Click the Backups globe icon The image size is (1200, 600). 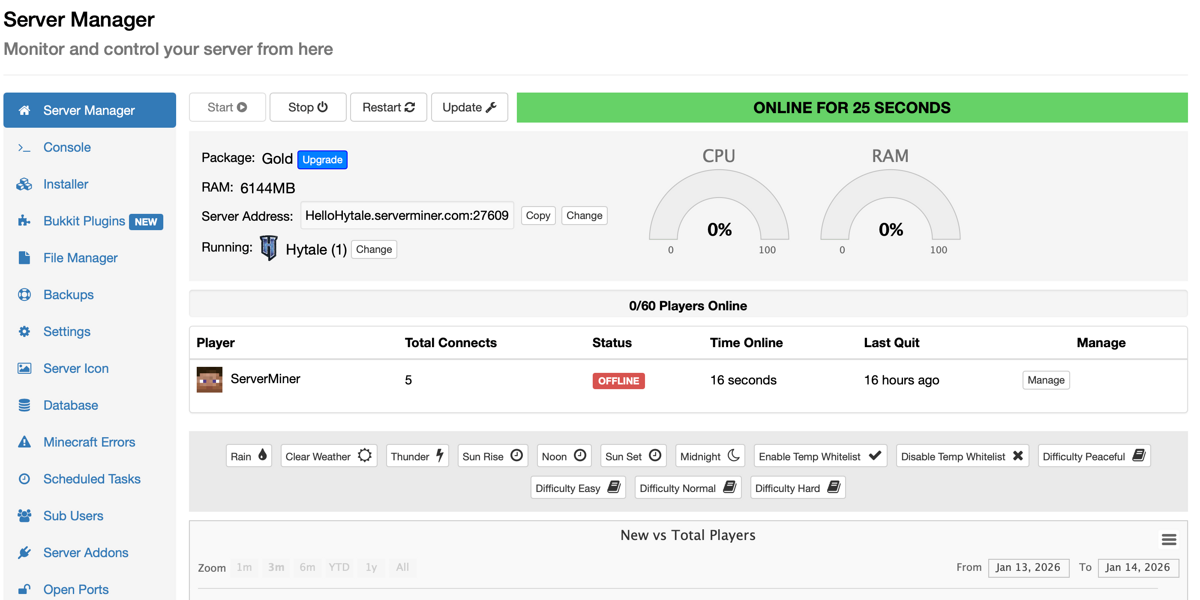point(24,295)
